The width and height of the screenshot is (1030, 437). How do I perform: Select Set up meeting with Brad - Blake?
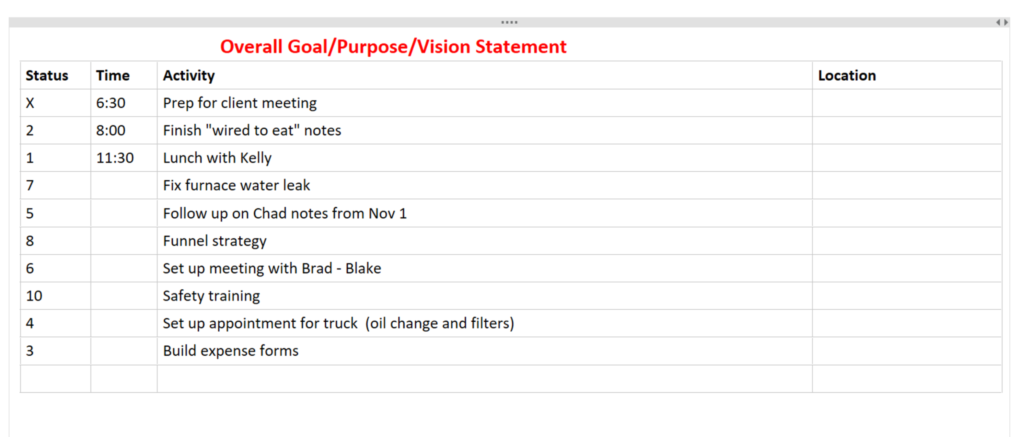[x=485, y=269]
